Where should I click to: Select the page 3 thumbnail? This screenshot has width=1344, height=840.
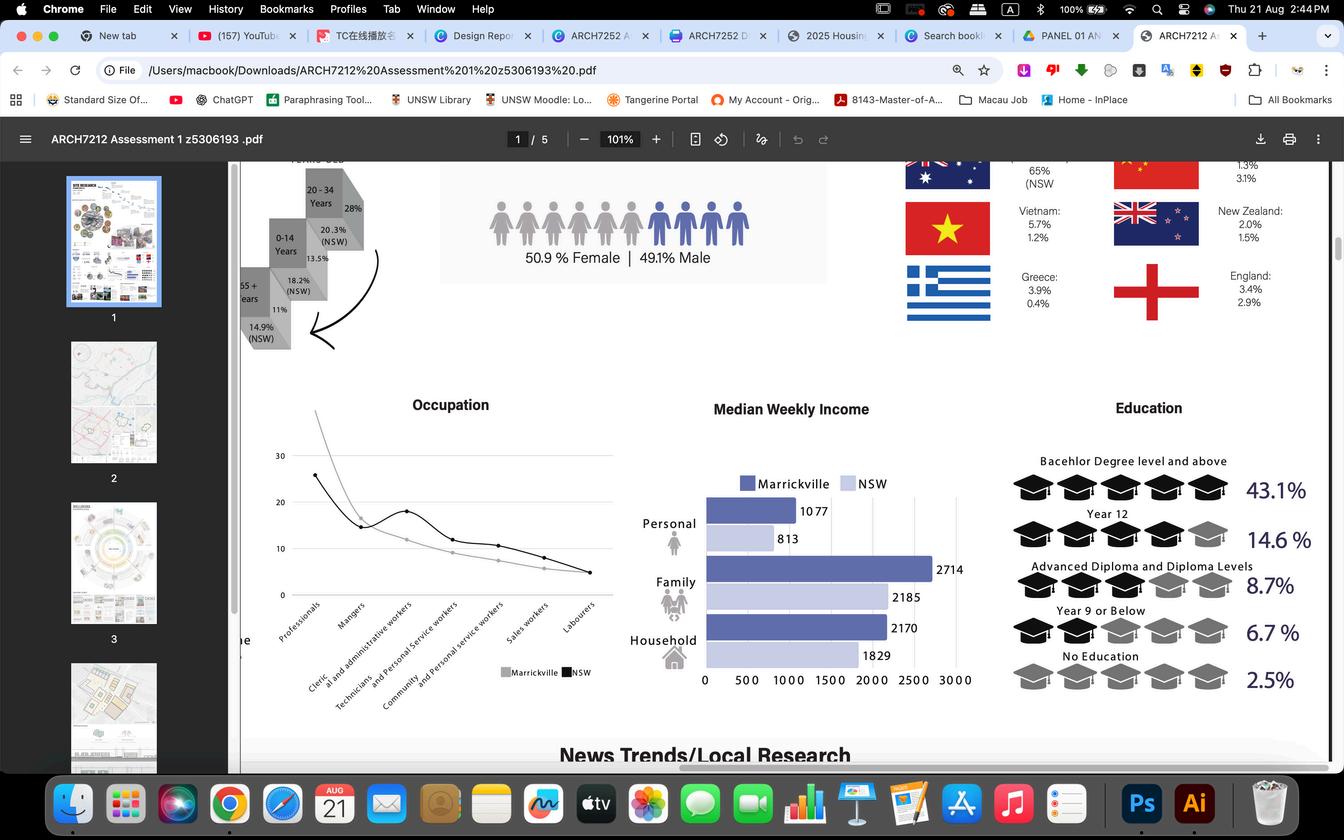(x=114, y=563)
